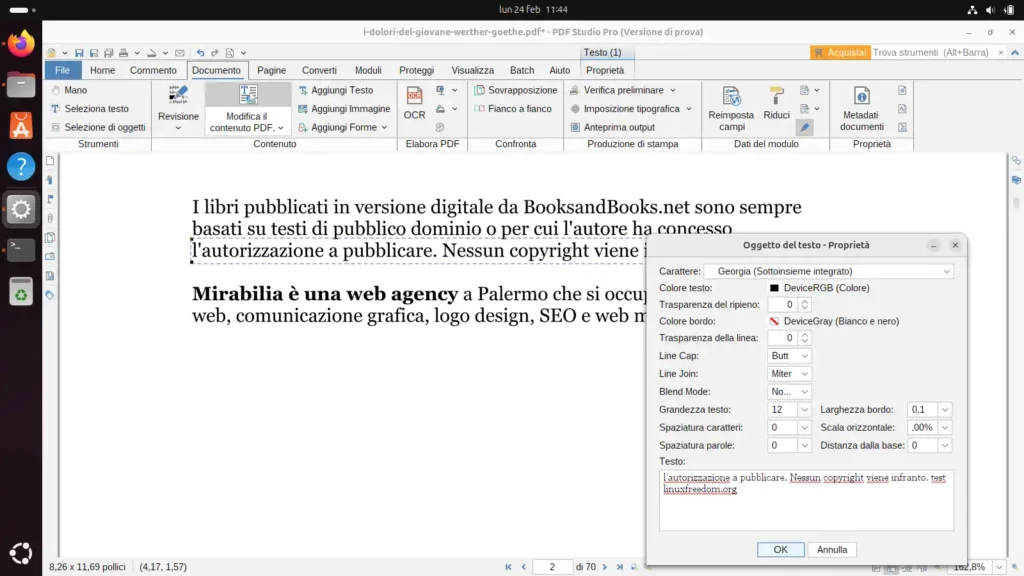The height and width of the screenshot is (576, 1024).
Task: Switch to the Documento ribbon tab
Action: click(217, 70)
